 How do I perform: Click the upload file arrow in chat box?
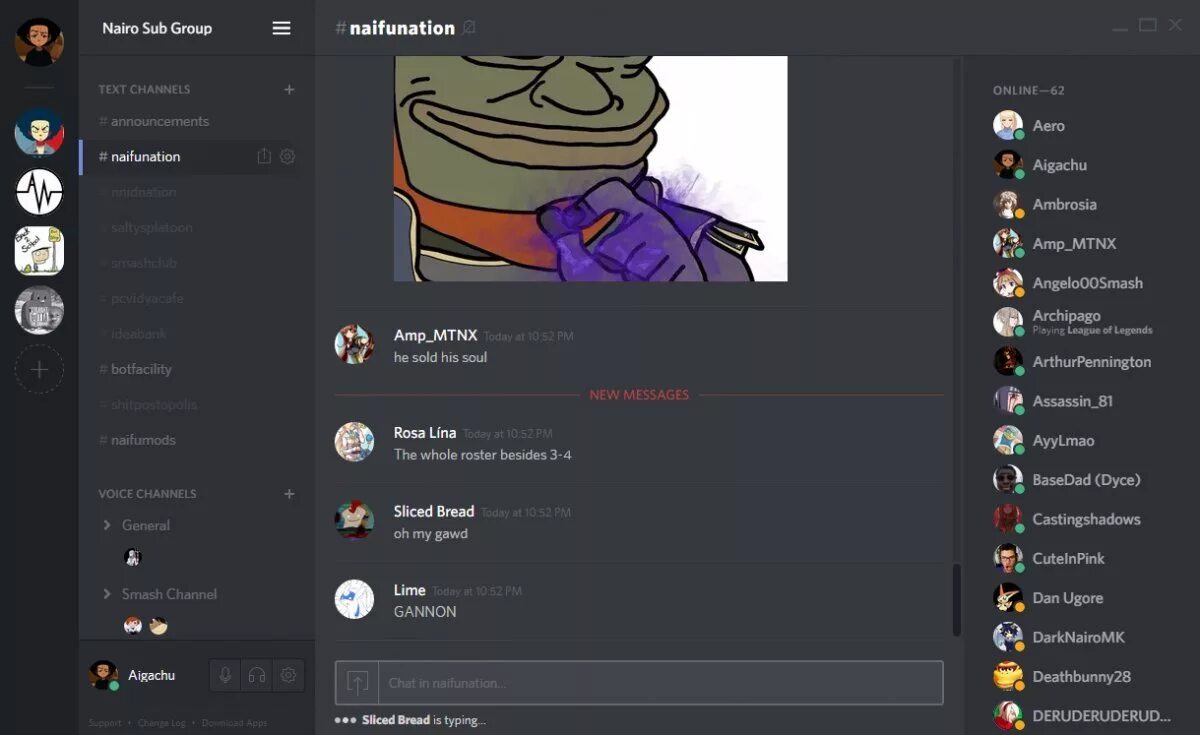pos(357,683)
